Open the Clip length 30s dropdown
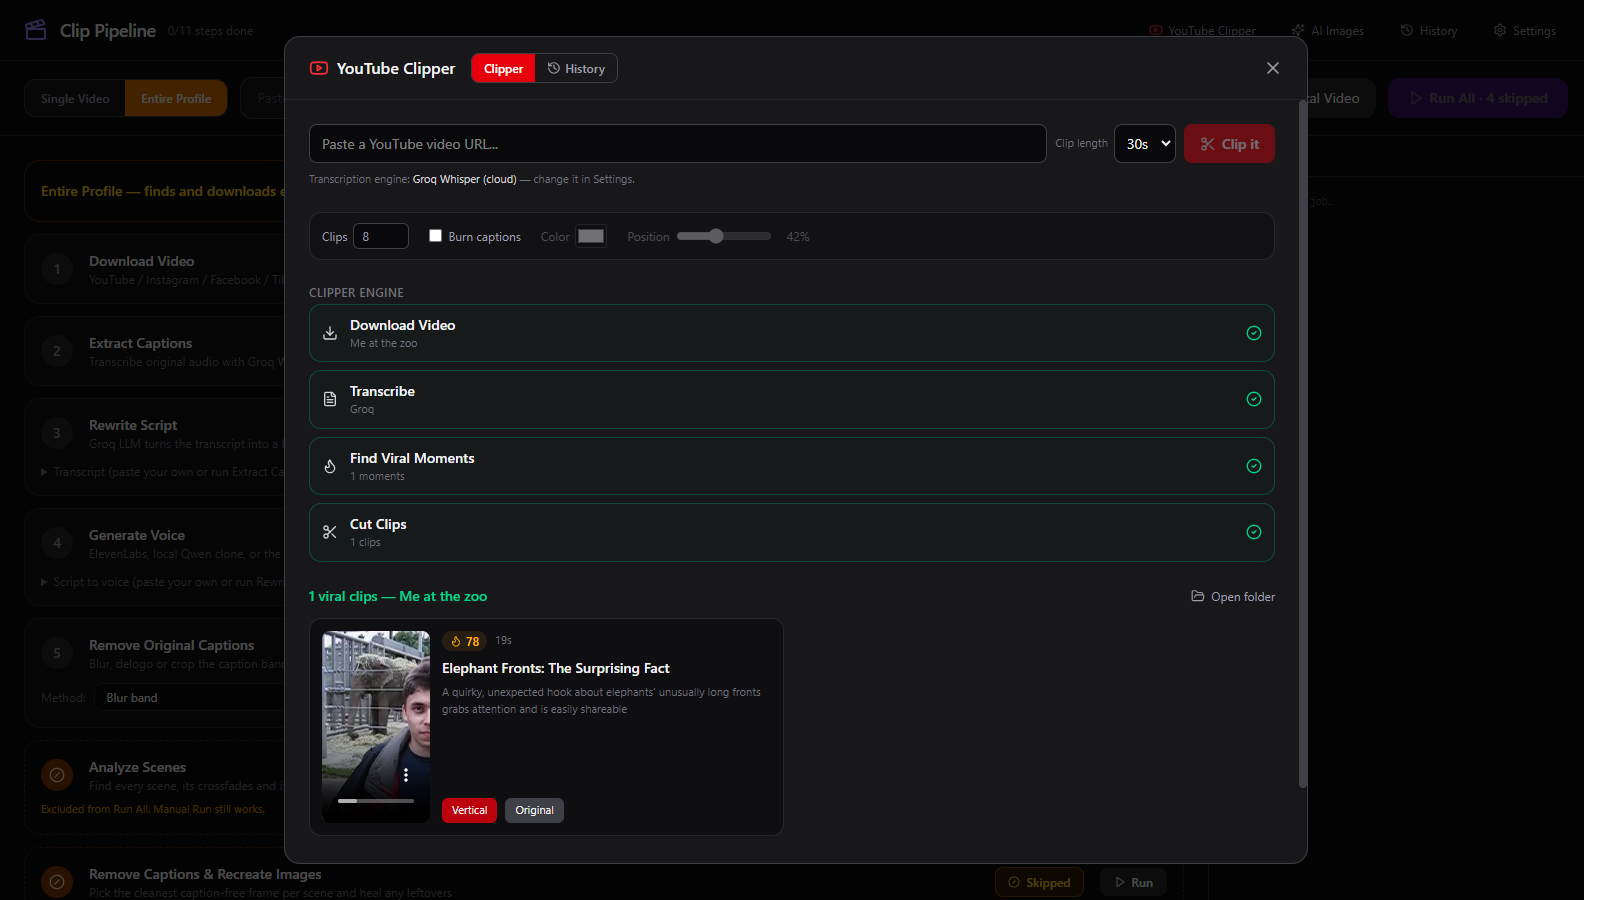The image size is (1600, 900). 1145,144
